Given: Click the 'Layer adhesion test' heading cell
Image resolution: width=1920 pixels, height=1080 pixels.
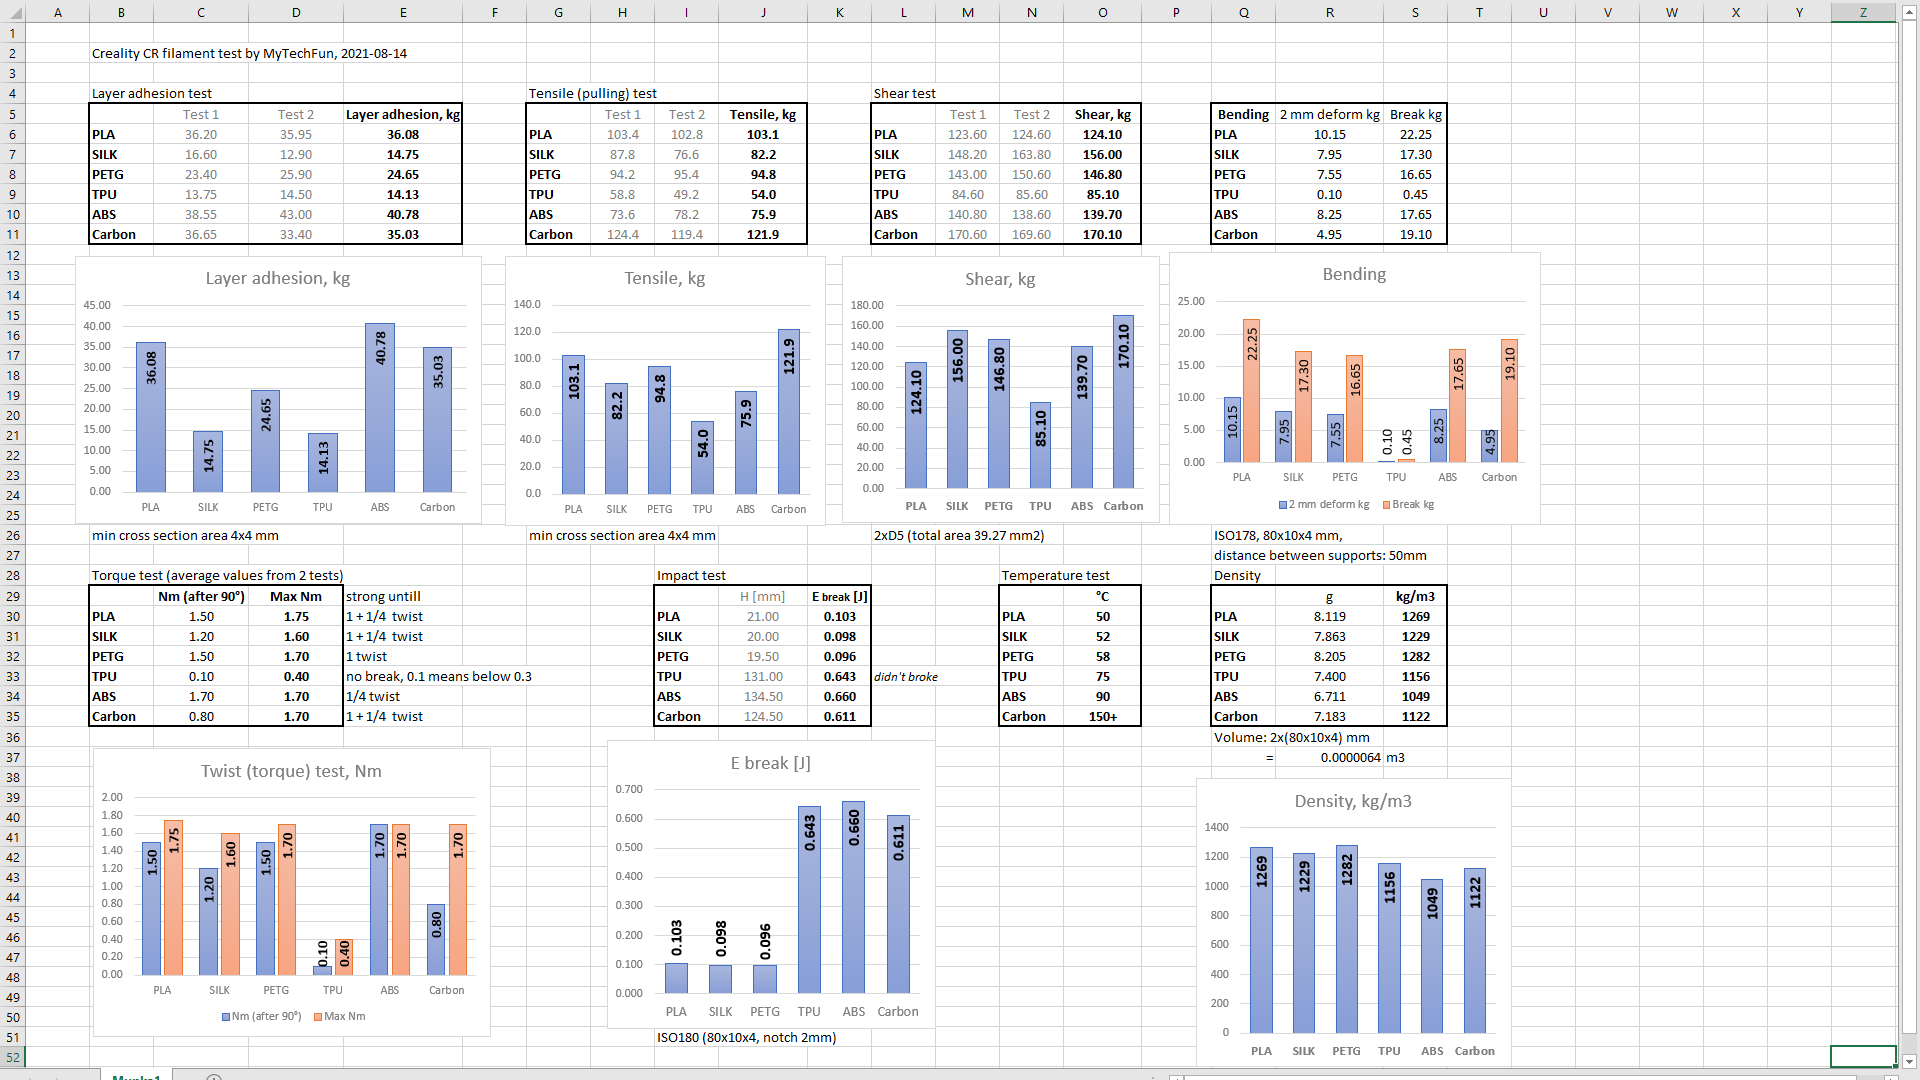Looking at the screenshot, I should point(152,94).
